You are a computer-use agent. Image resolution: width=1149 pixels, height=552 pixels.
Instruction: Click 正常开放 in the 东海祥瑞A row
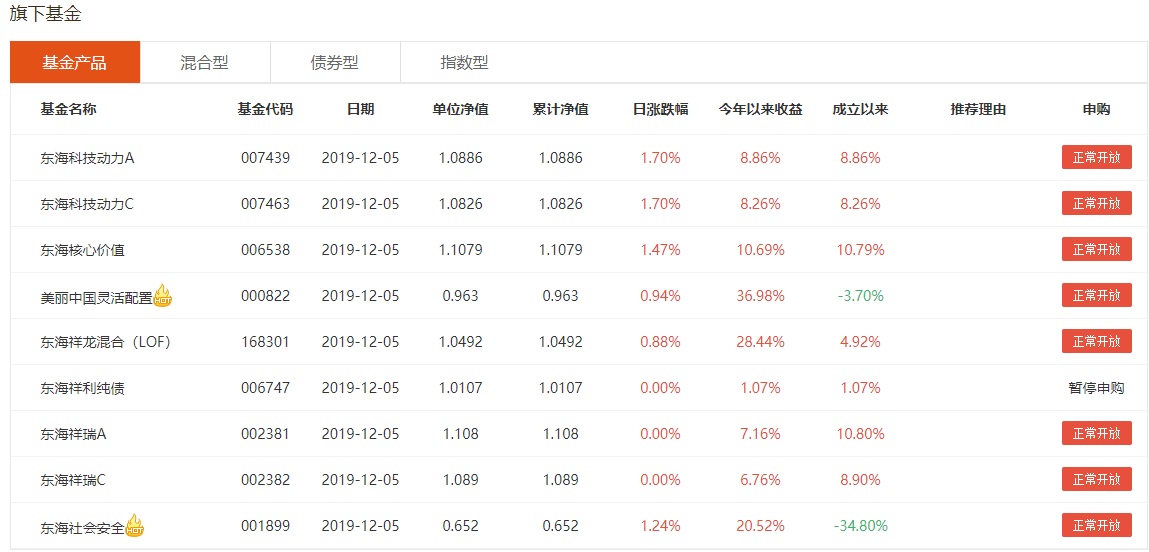(1096, 433)
